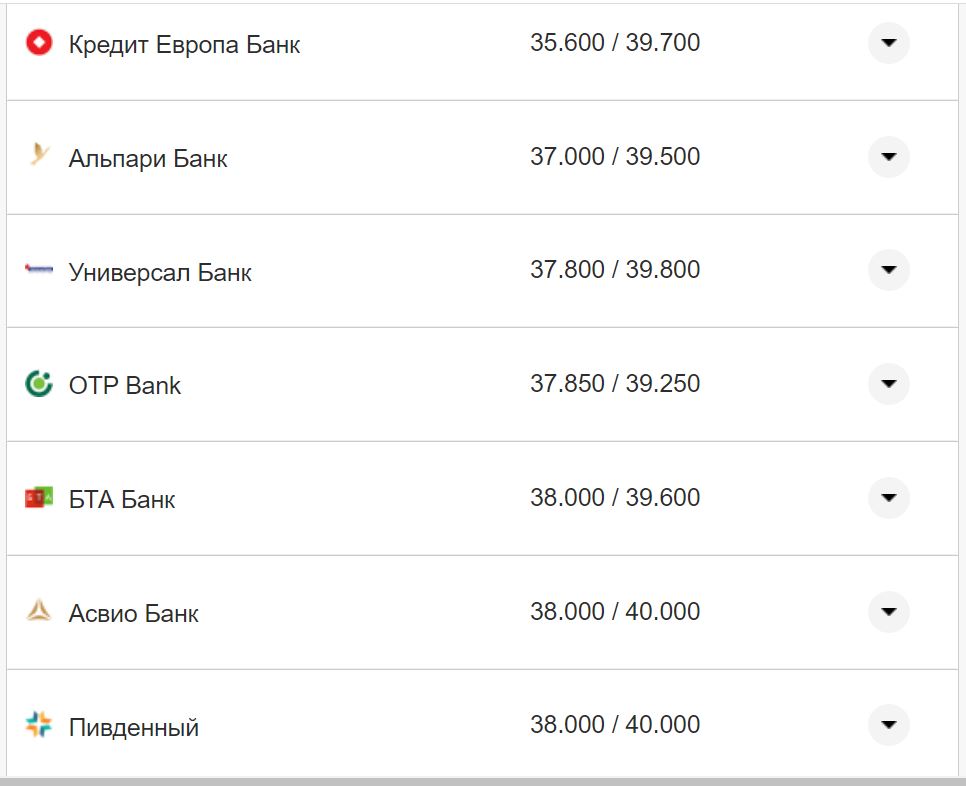Open the БТА Банк dropdown arrow
The image size is (966, 786).
[888, 498]
